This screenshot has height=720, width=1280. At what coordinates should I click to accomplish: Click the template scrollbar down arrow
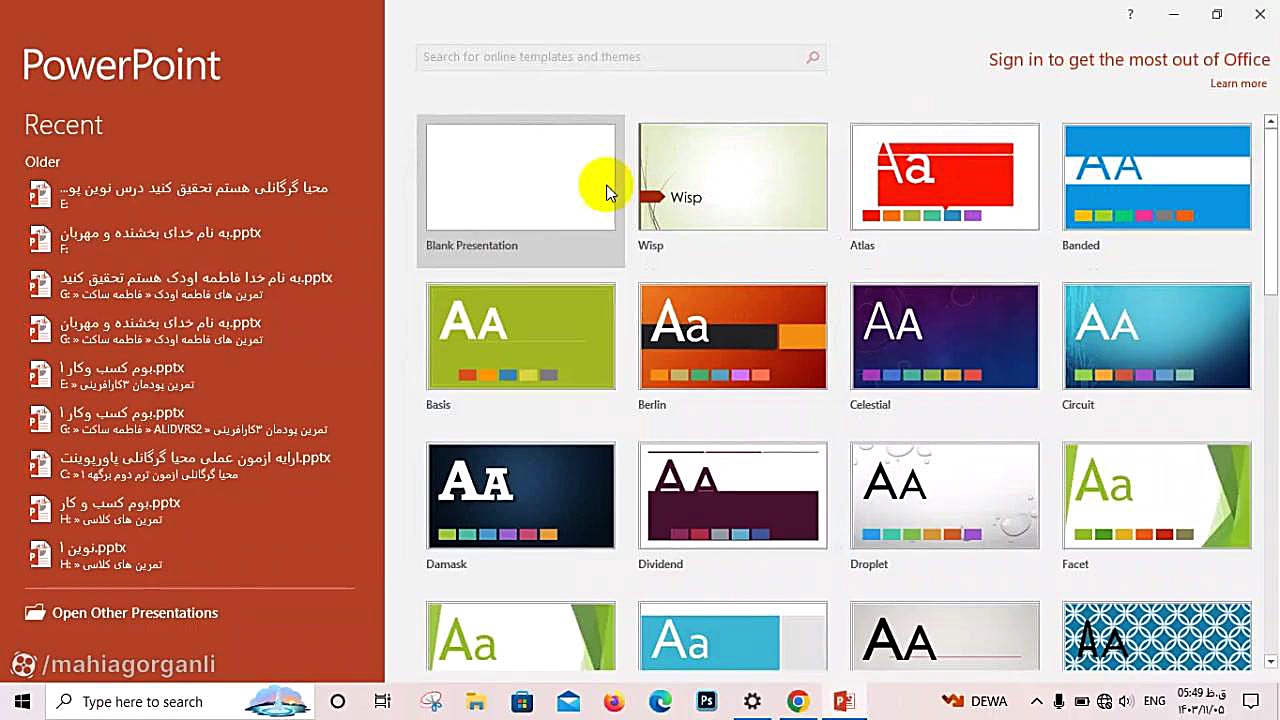pyautogui.click(x=1271, y=661)
